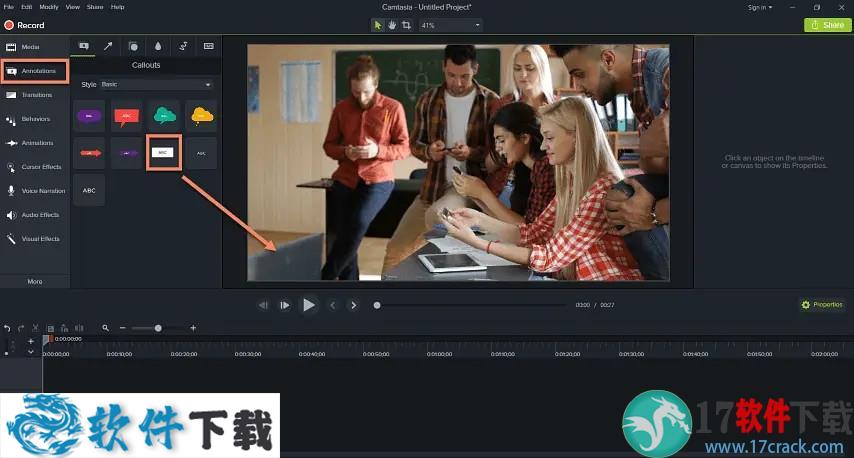Open the File menu
This screenshot has height=458, width=854.
tap(9, 7)
